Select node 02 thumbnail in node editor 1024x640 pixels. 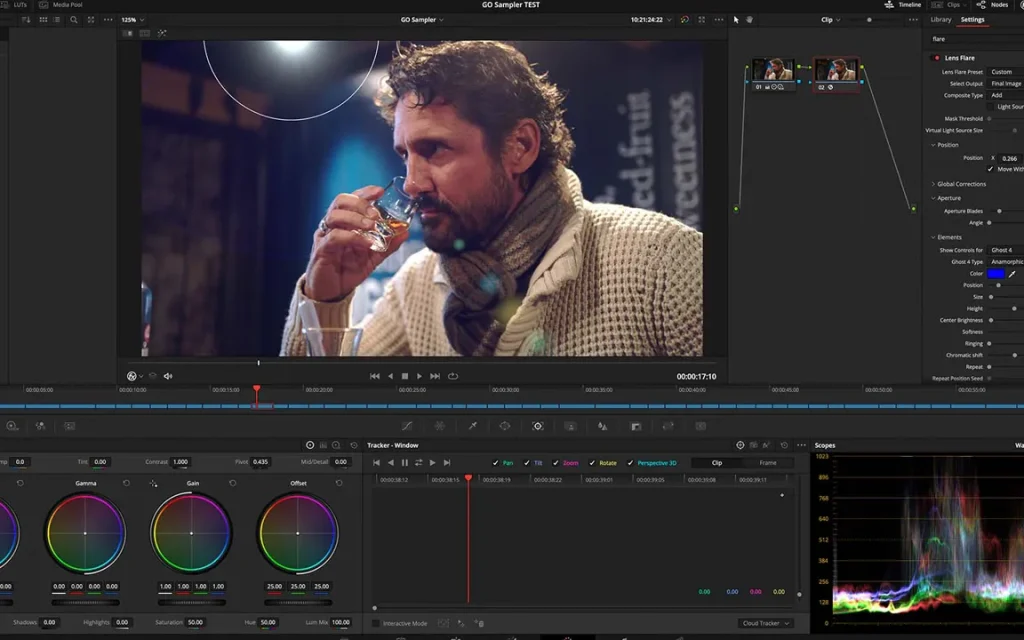[836, 69]
